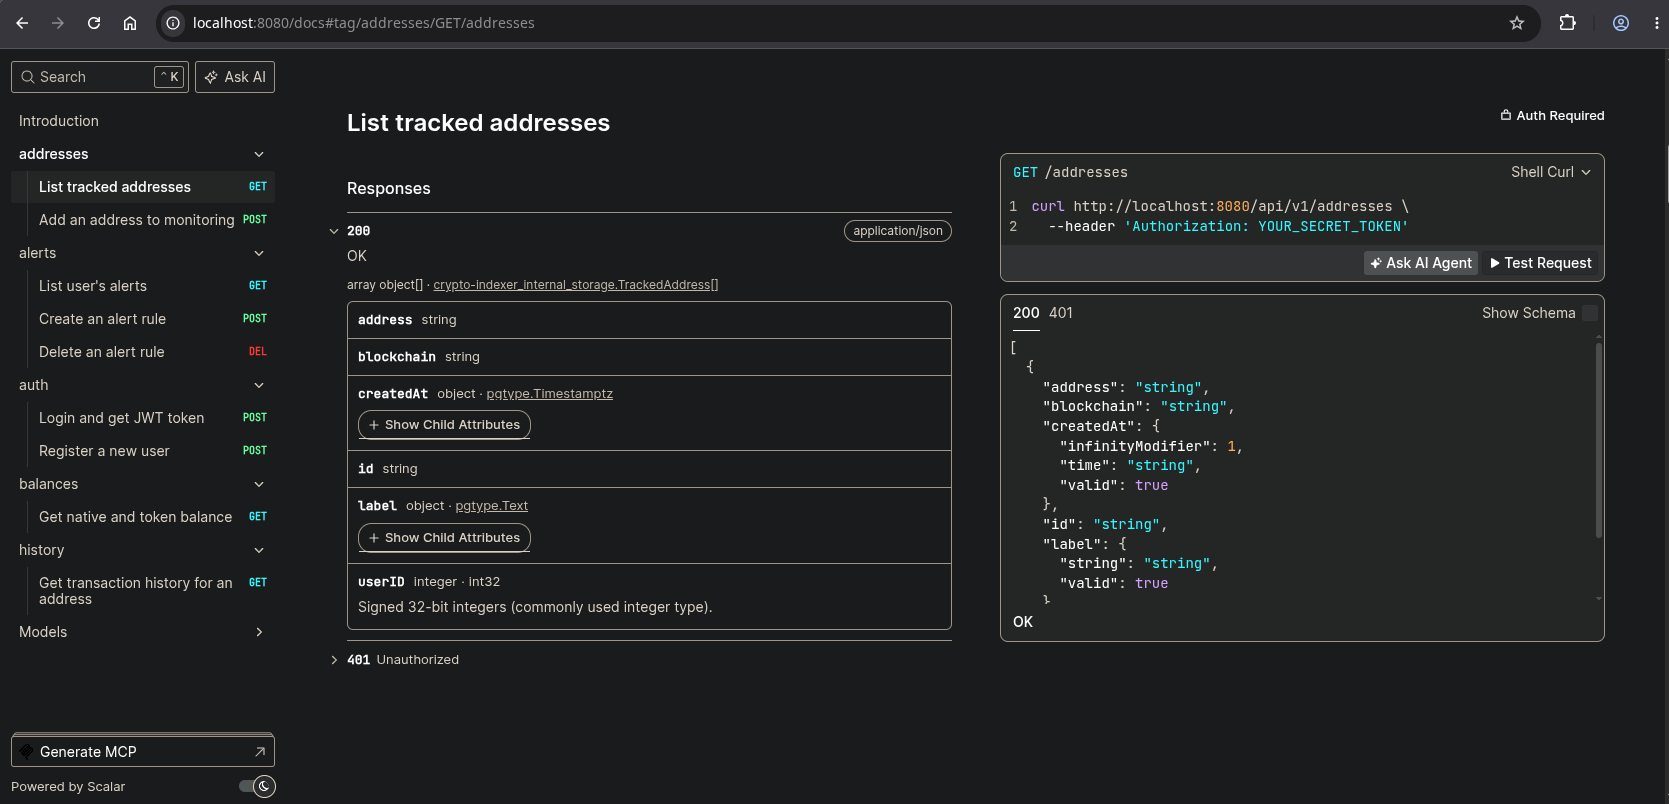
Task: Reload the page with the refresh icon
Action: coord(94,23)
